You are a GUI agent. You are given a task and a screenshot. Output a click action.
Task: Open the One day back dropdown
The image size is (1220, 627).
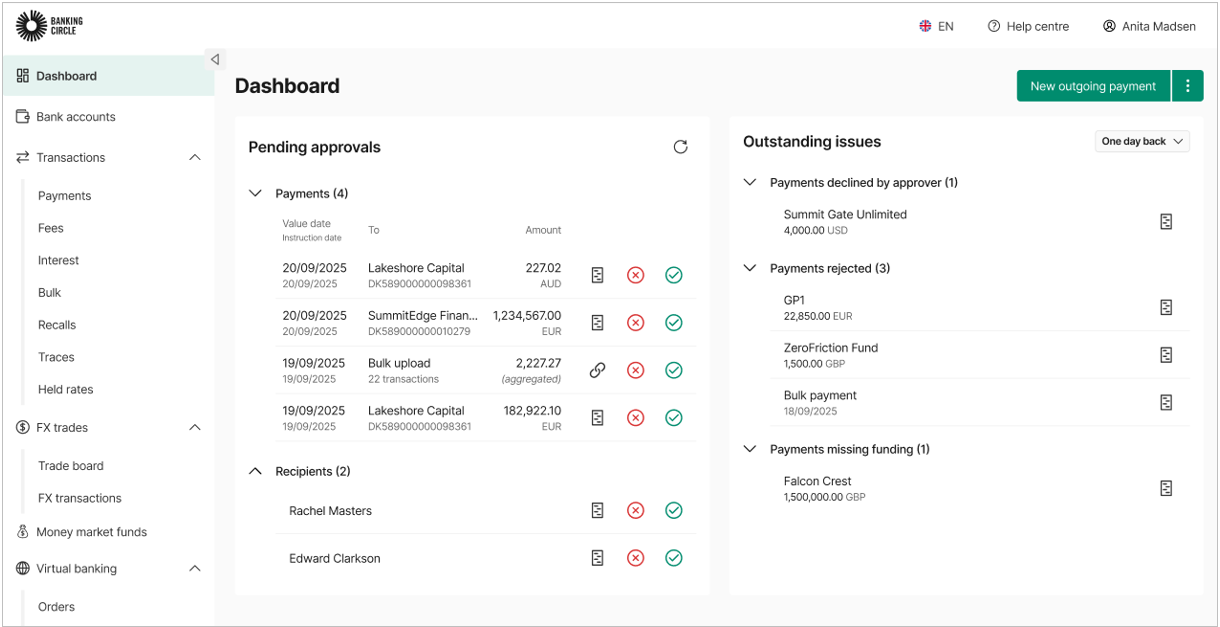[1142, 141]
